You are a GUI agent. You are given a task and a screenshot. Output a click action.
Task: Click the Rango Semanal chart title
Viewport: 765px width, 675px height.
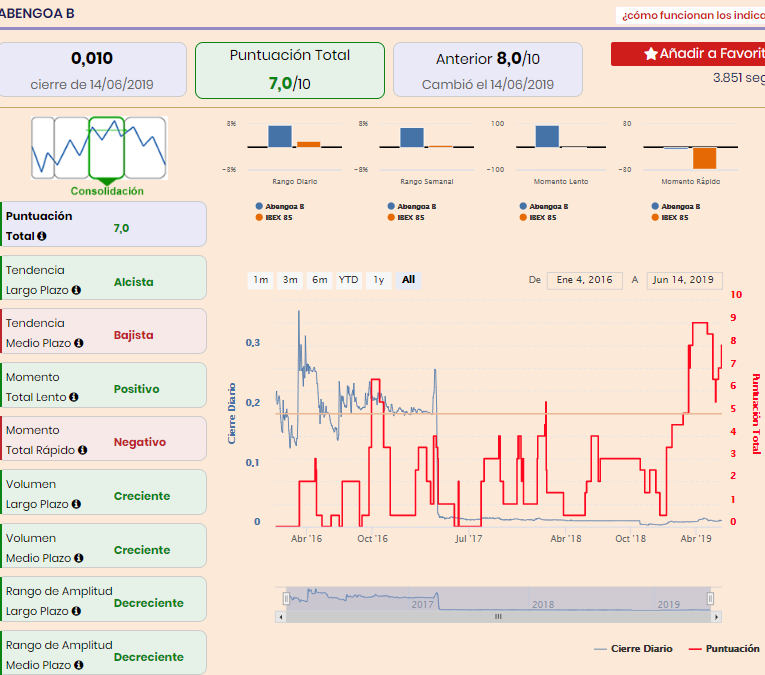coord(427,181)
